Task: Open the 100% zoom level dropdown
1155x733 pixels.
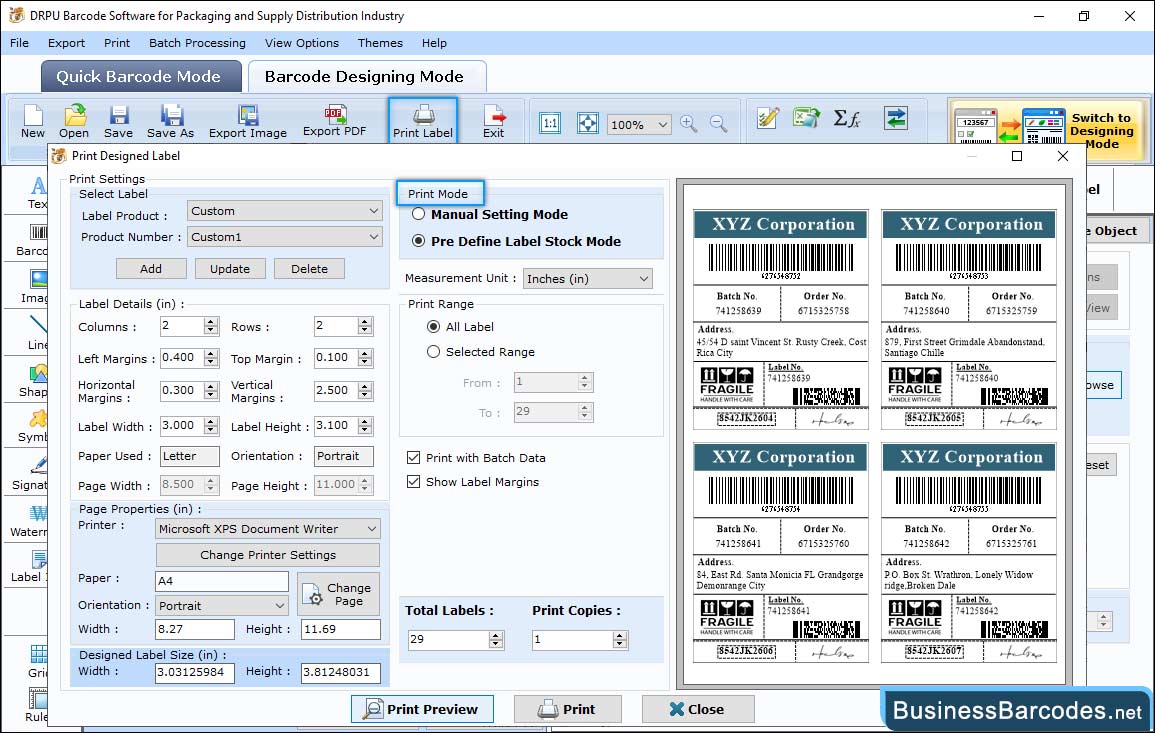Action: tap(639, 124)
